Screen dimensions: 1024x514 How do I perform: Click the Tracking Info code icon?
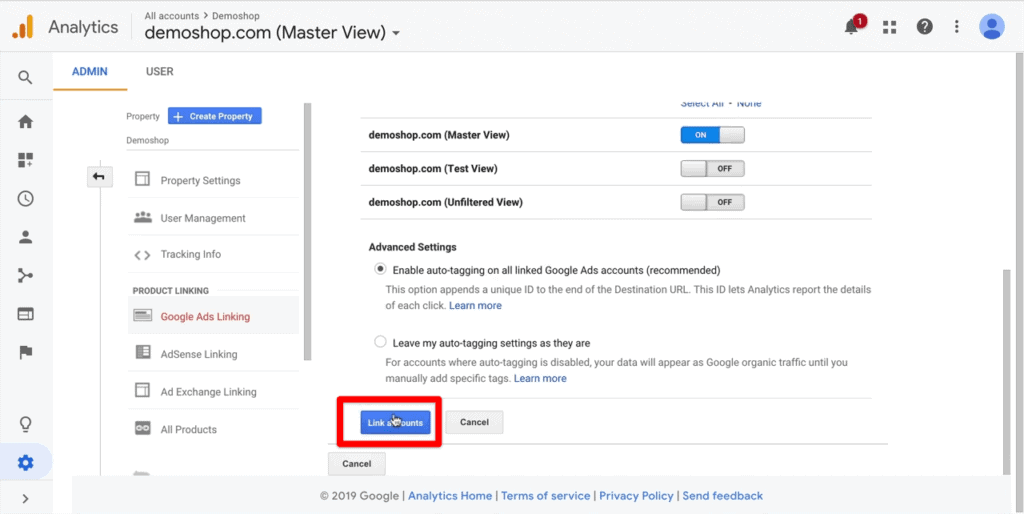click(x=142, y=255)
